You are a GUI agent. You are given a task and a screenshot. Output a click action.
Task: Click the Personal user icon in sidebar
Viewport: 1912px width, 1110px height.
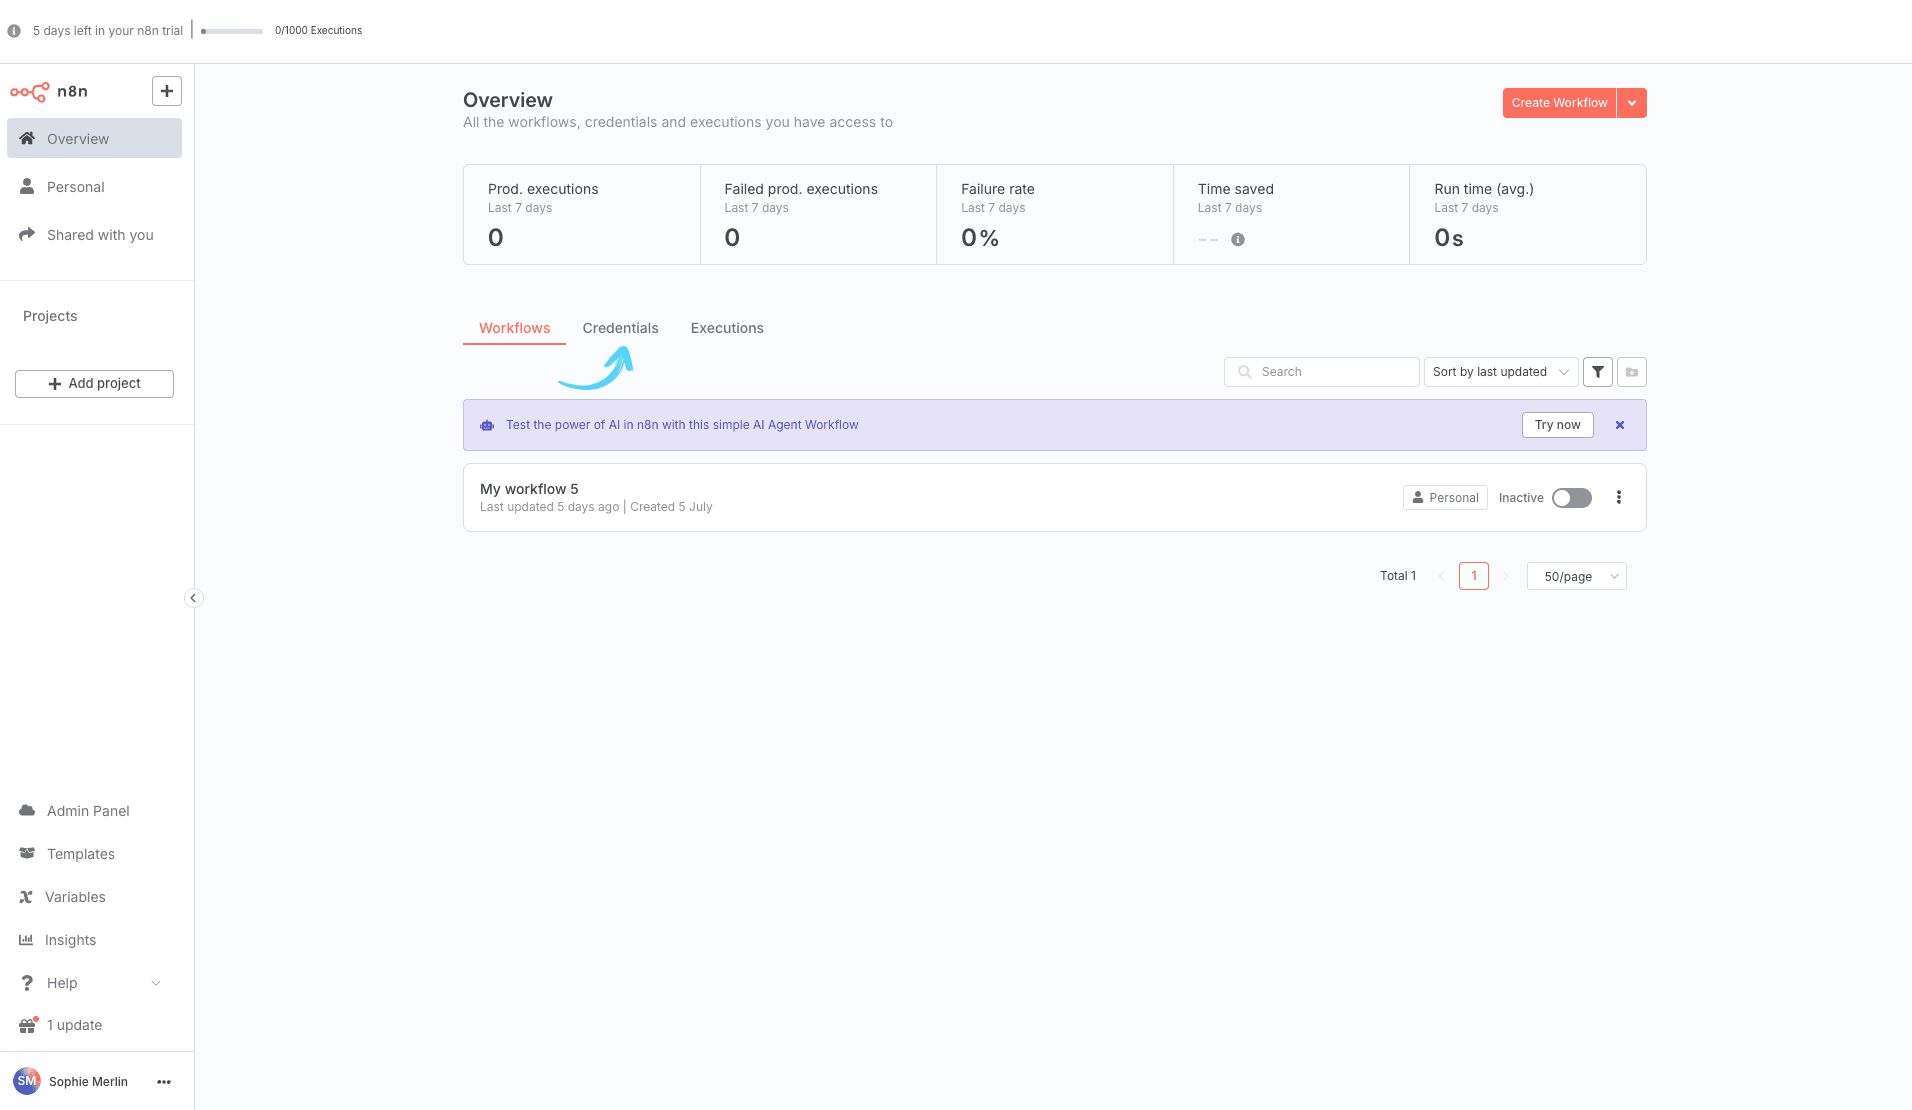(27, 186)
